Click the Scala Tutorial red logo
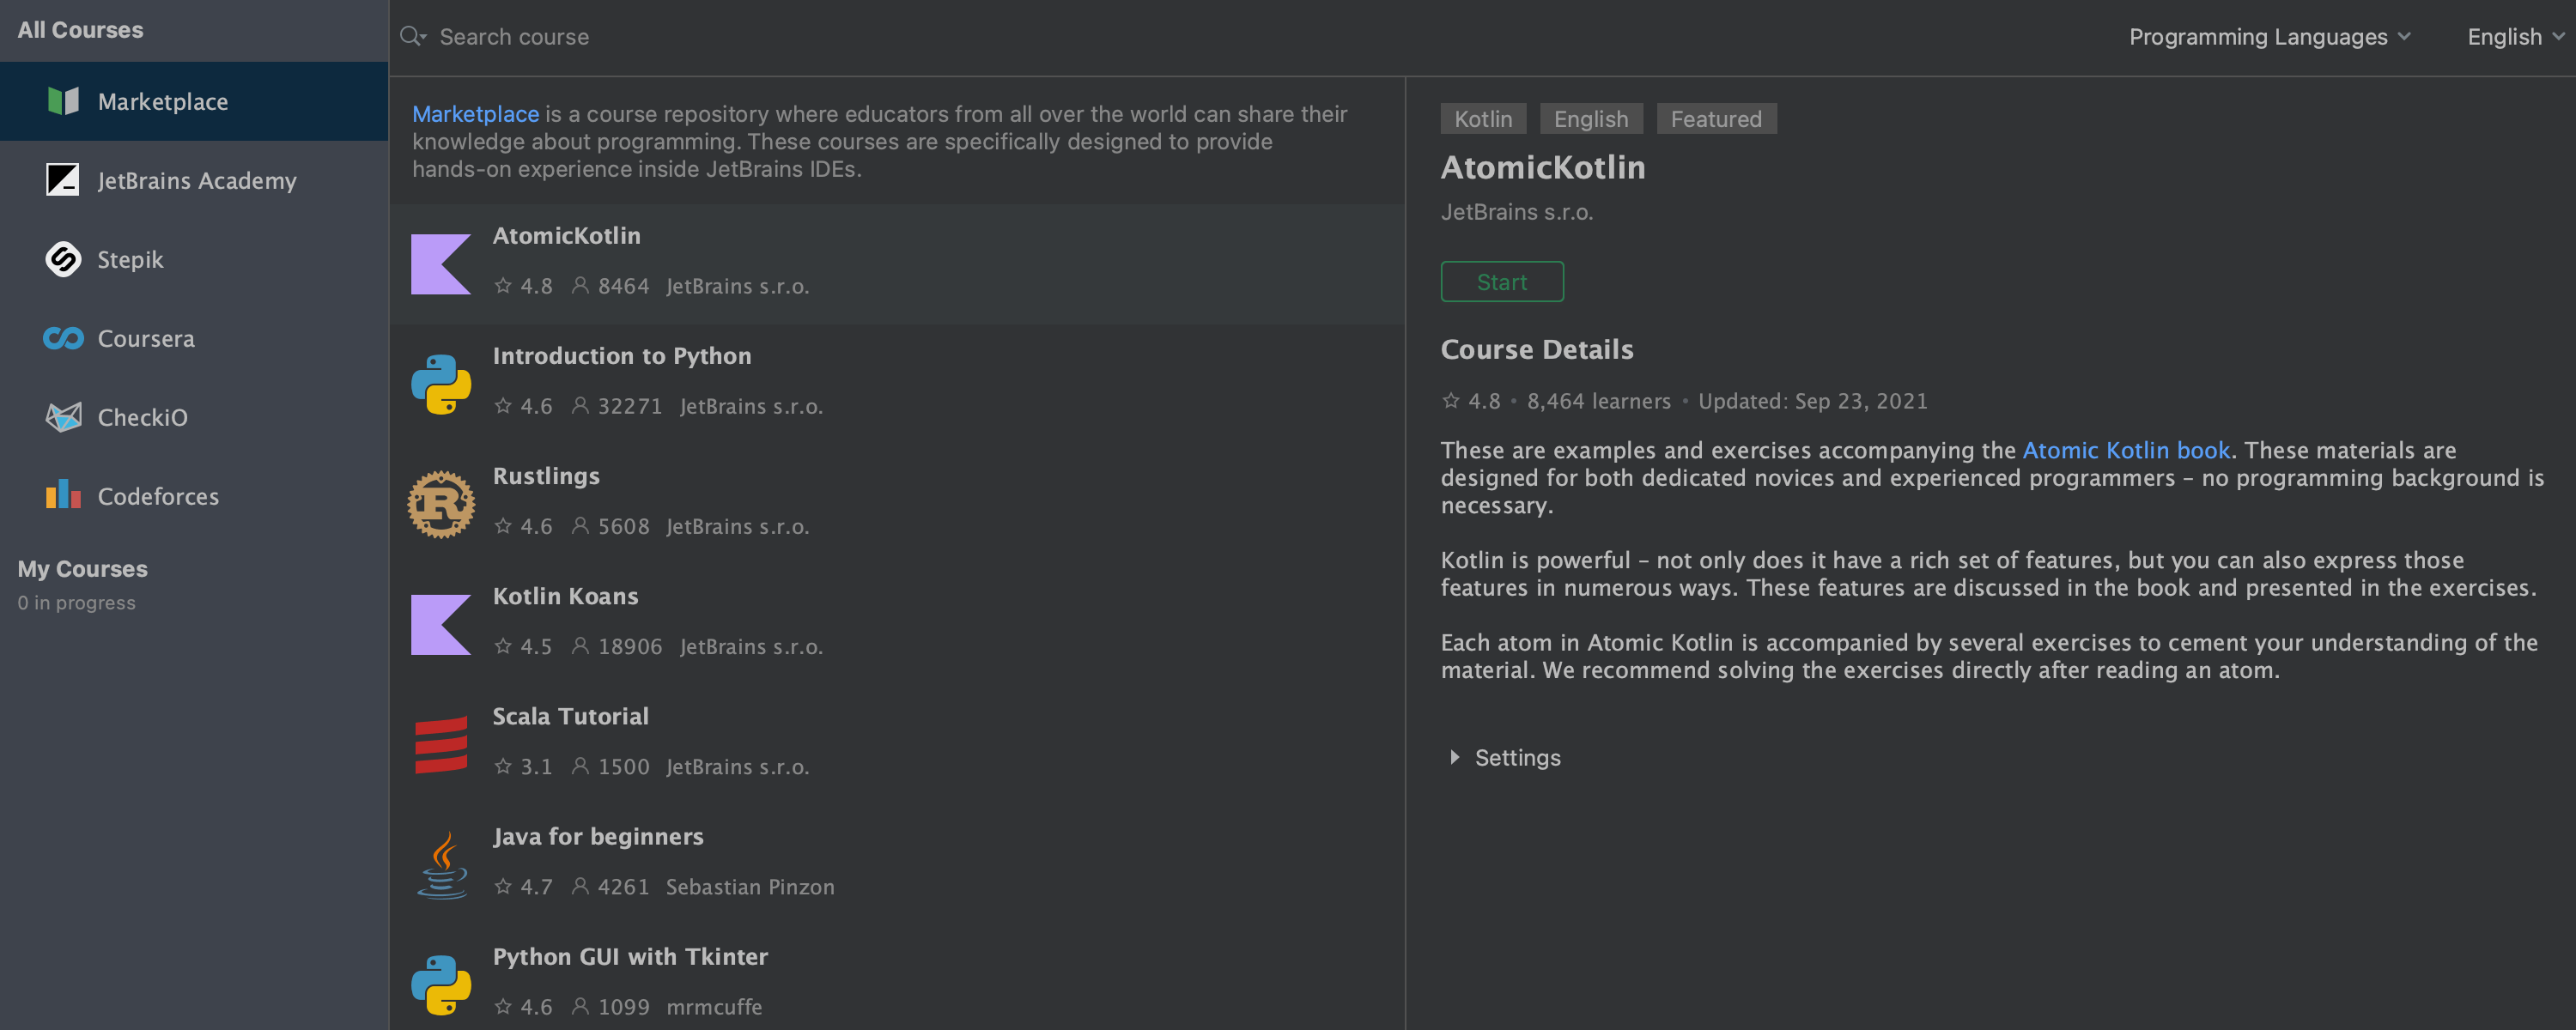The height and width of the screenshot is (1030, 2576). click(x=441, y=744)
